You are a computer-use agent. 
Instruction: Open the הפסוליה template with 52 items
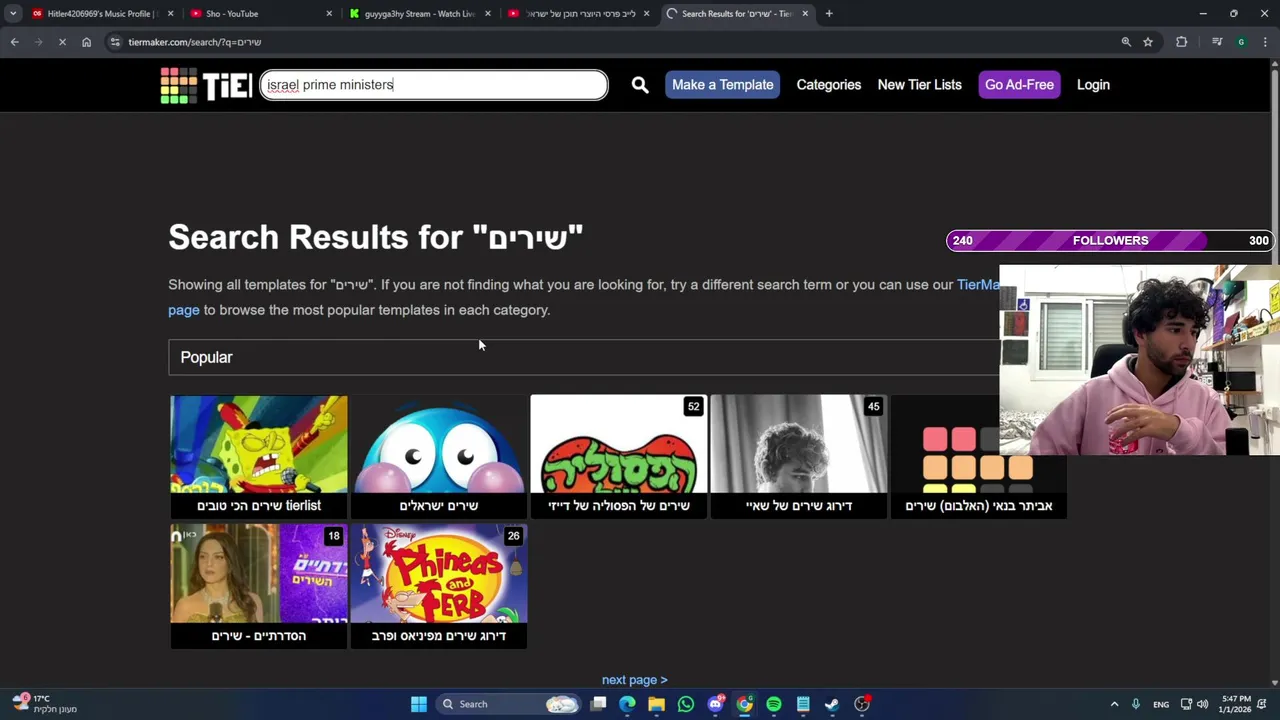[x=619, y=456]
